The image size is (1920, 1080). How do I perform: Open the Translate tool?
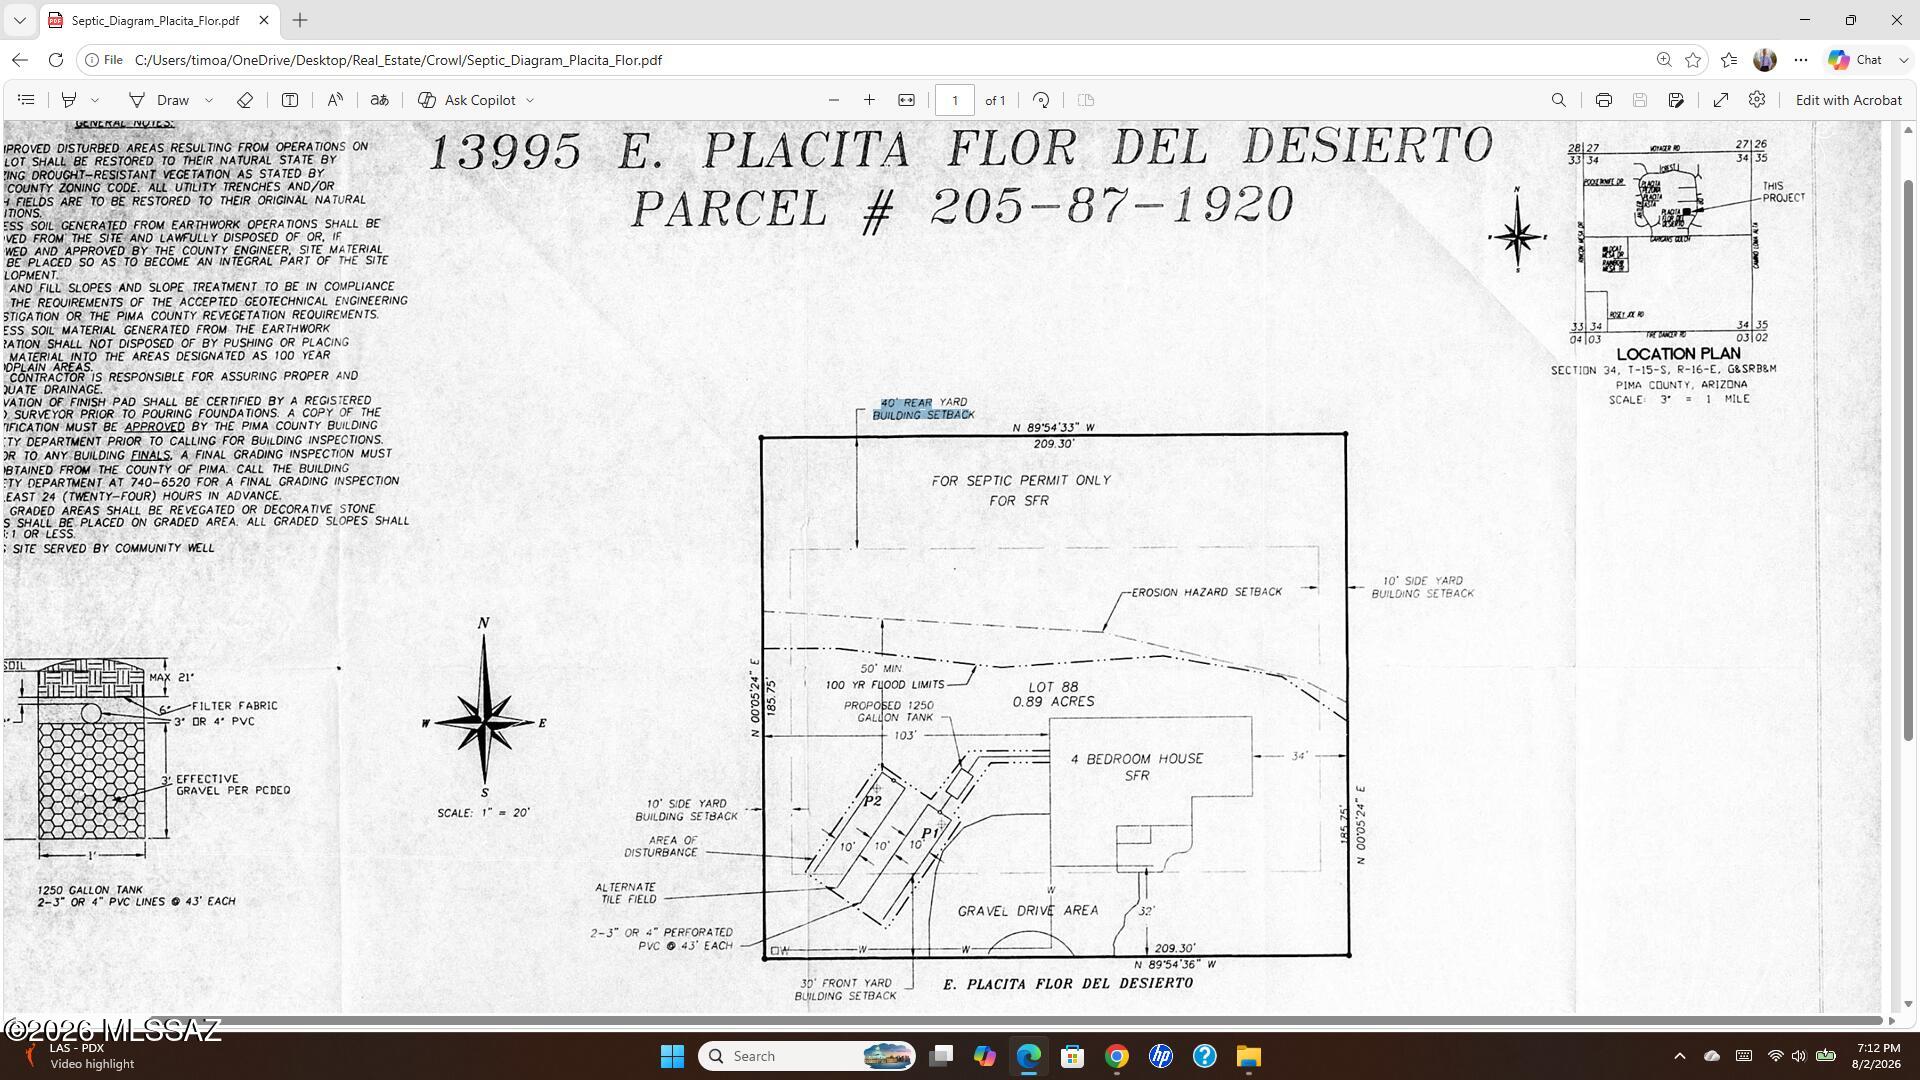[380, 100]
